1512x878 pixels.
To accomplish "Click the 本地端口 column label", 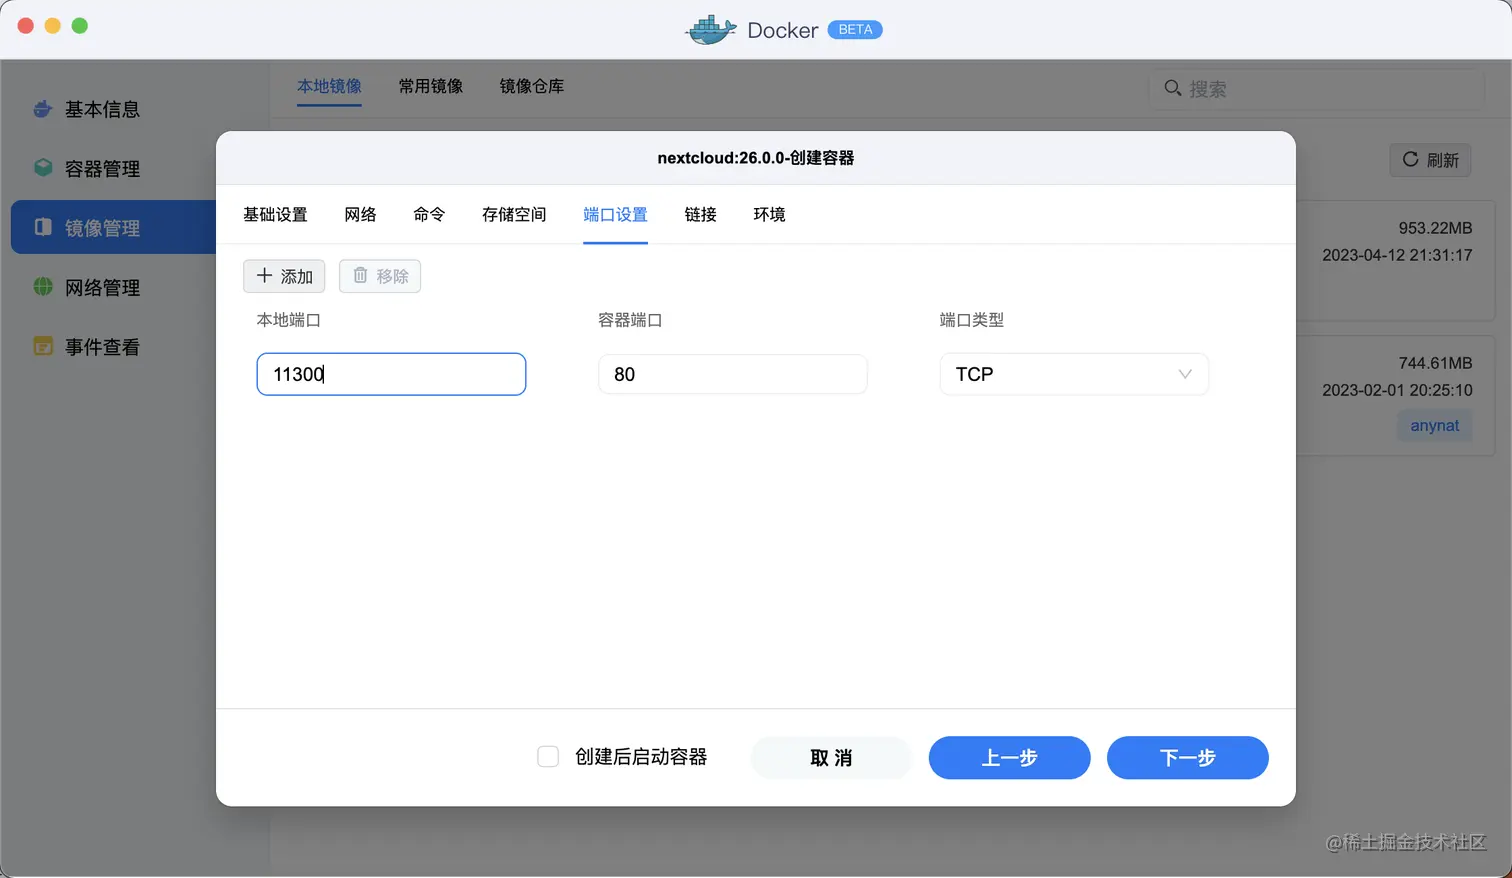I will coord(288,320).
